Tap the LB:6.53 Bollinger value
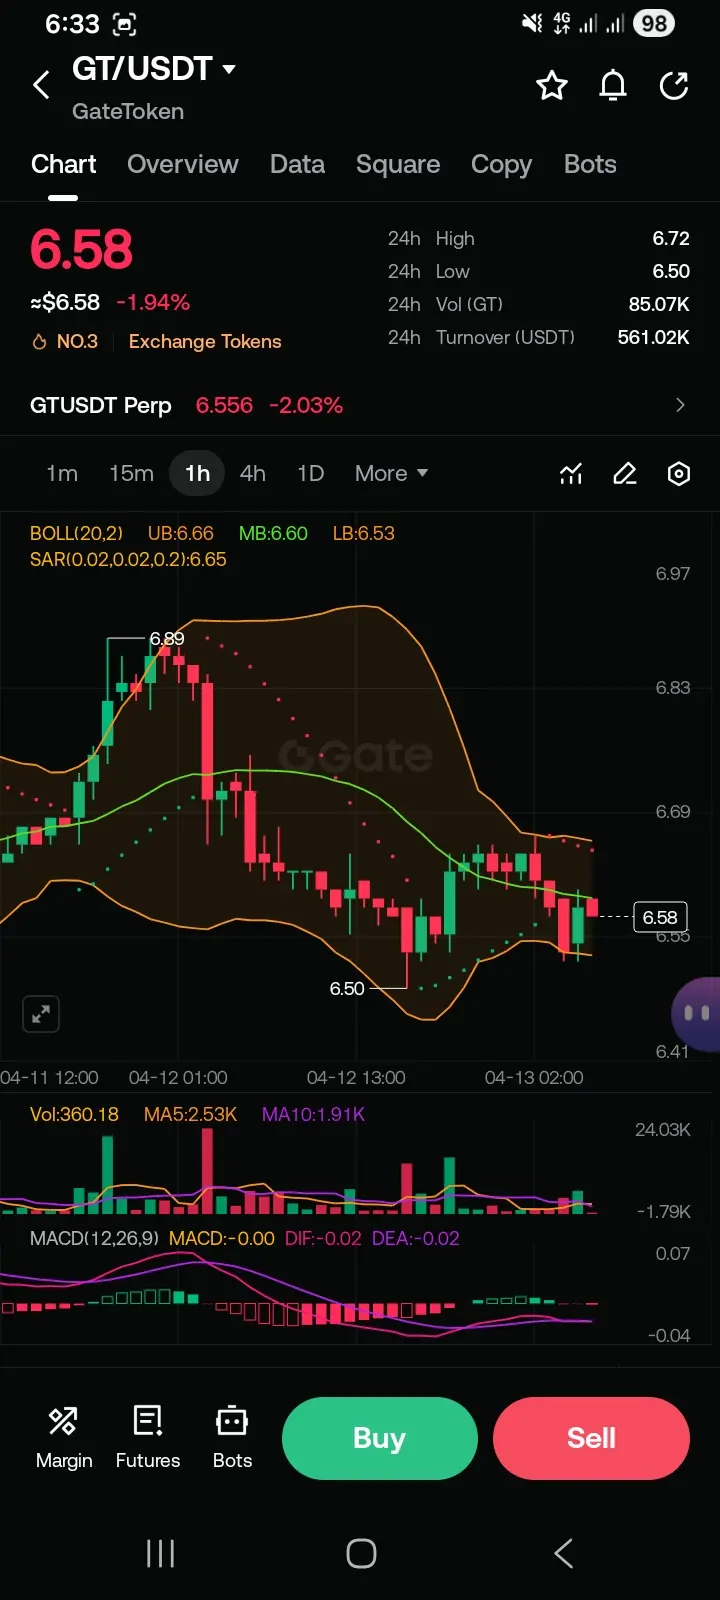The height and width of the screenshot is (1600, 720). click(364, 534)
